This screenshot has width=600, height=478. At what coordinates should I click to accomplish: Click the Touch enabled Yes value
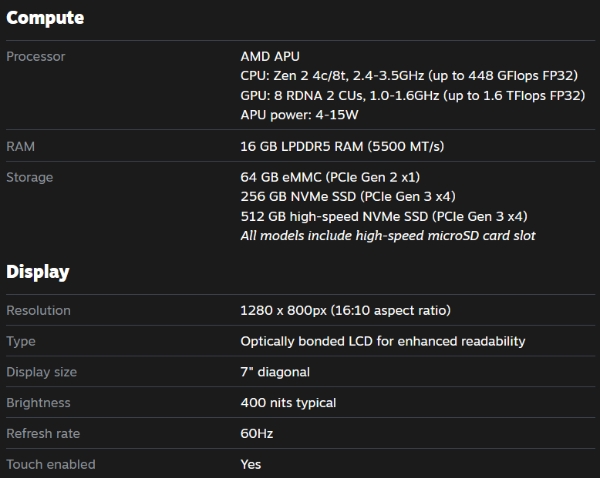[x=251, y=464]
